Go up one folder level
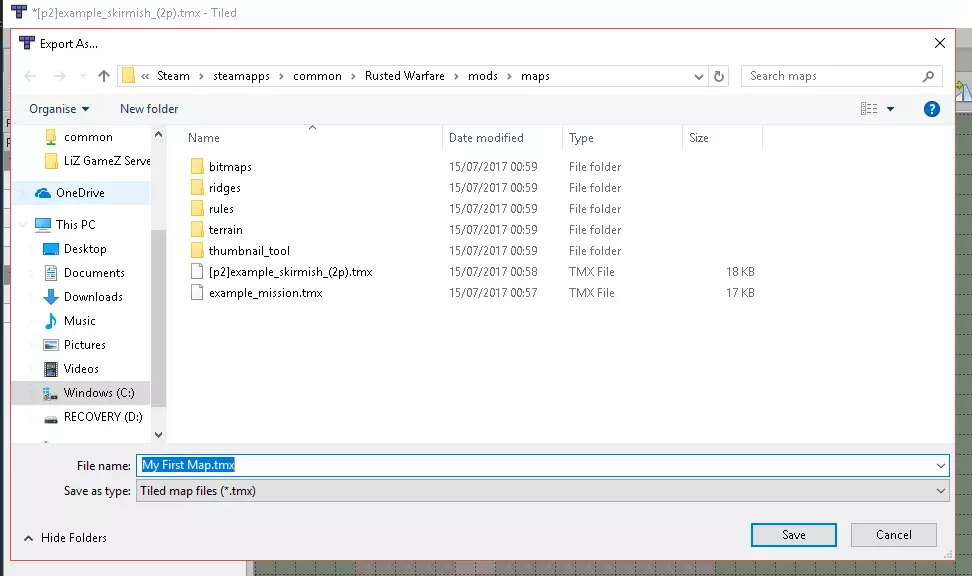Viewport: 972px width, 576px height. pos(104,76)
